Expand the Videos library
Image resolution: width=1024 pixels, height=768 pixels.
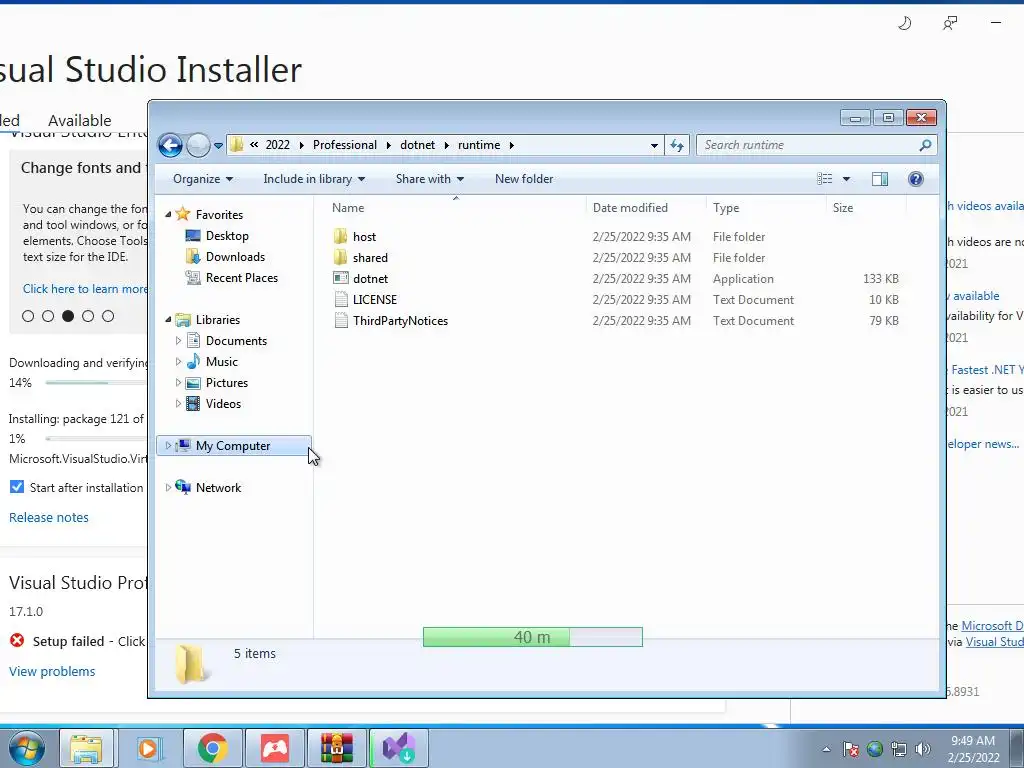click(x=178, y=404)
